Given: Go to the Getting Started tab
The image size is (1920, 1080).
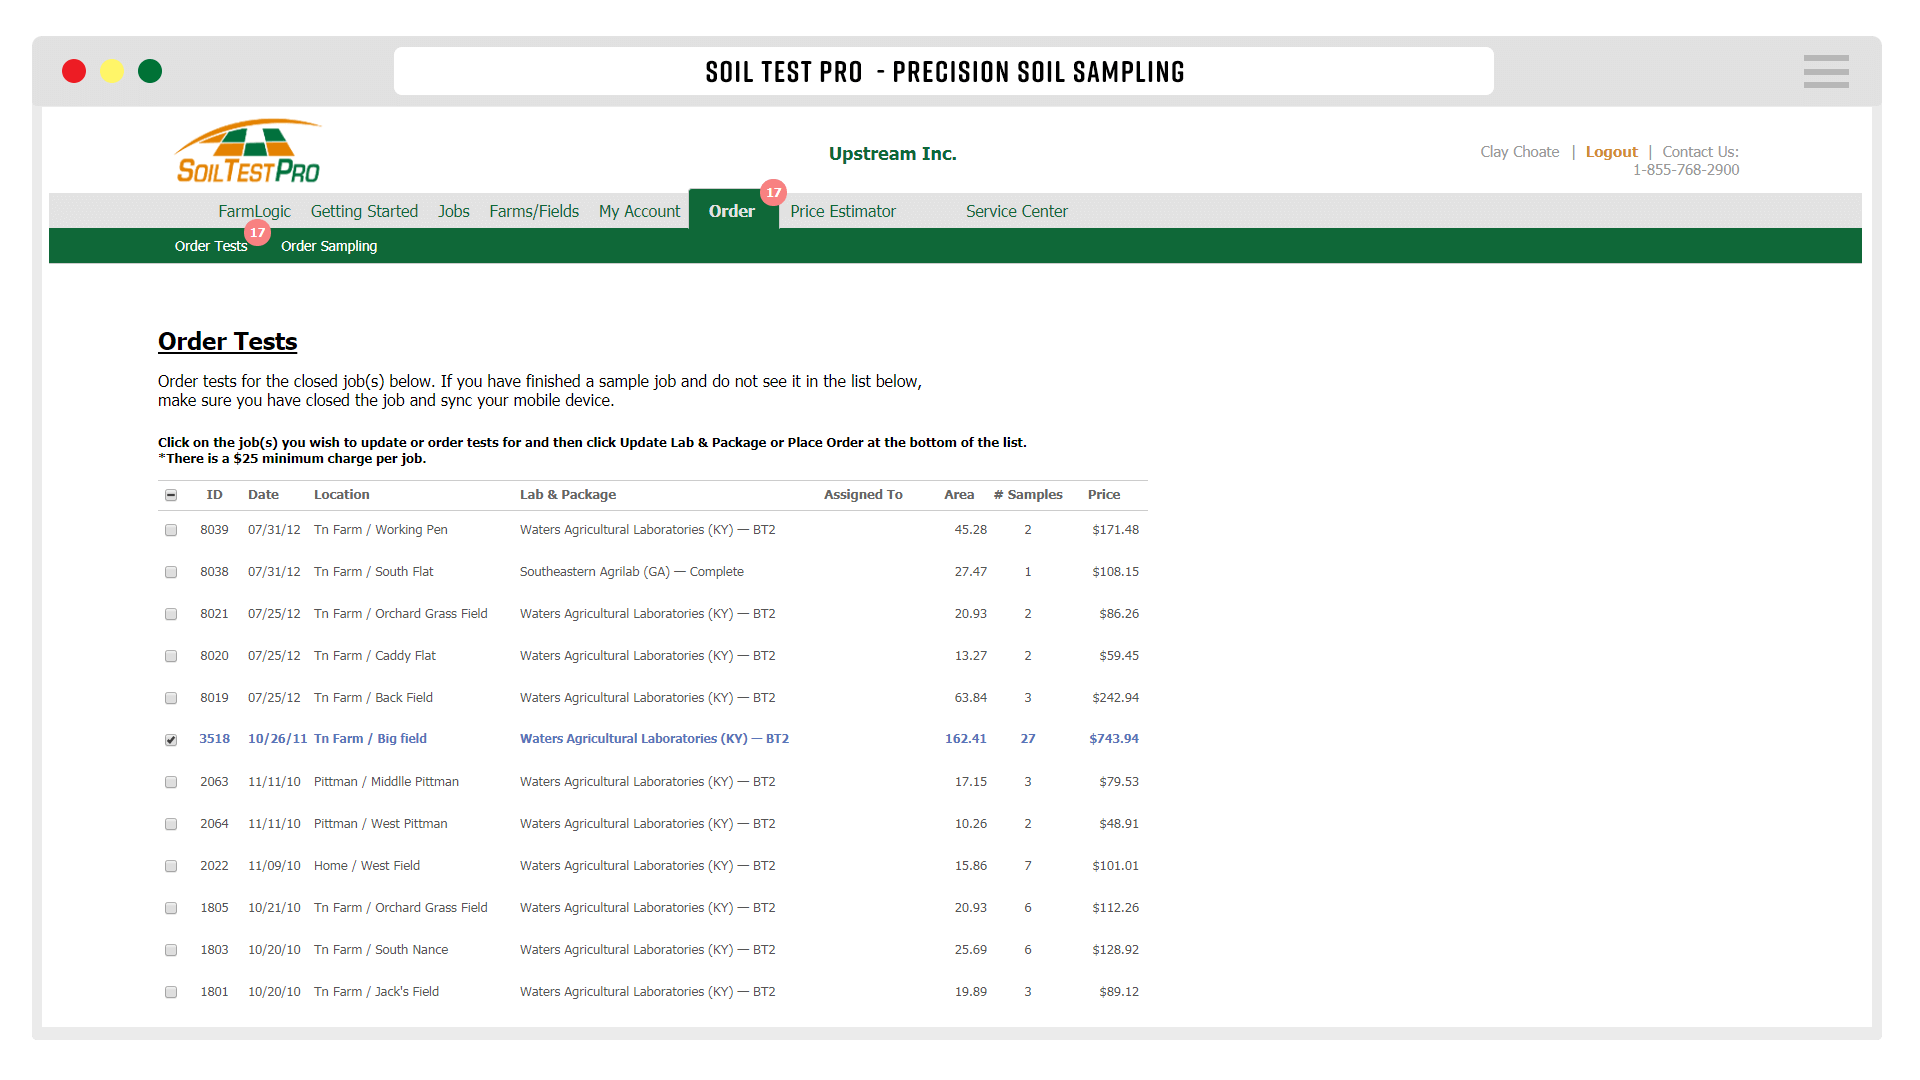Looking at the screenshot, I should (364, 211).
